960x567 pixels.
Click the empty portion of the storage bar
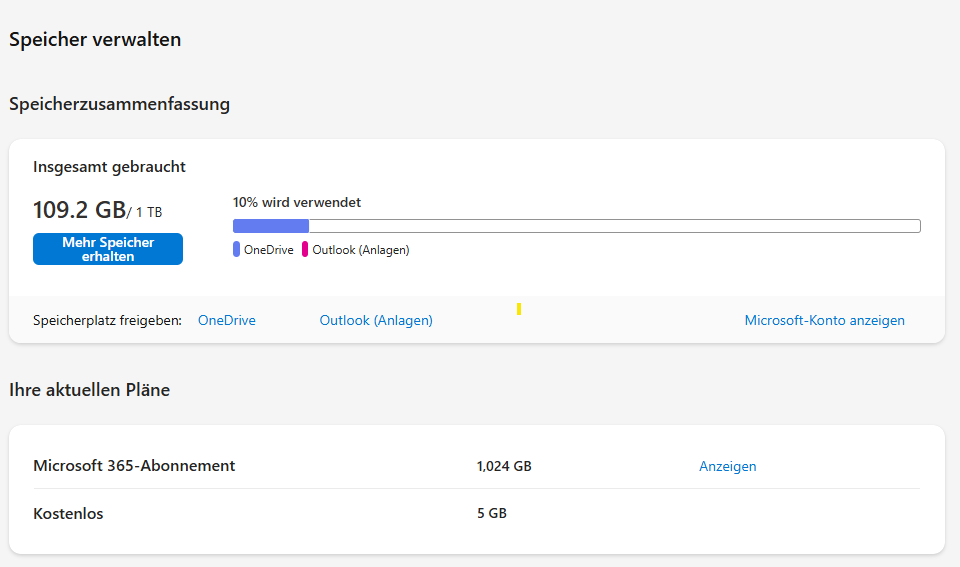(614, 226)
